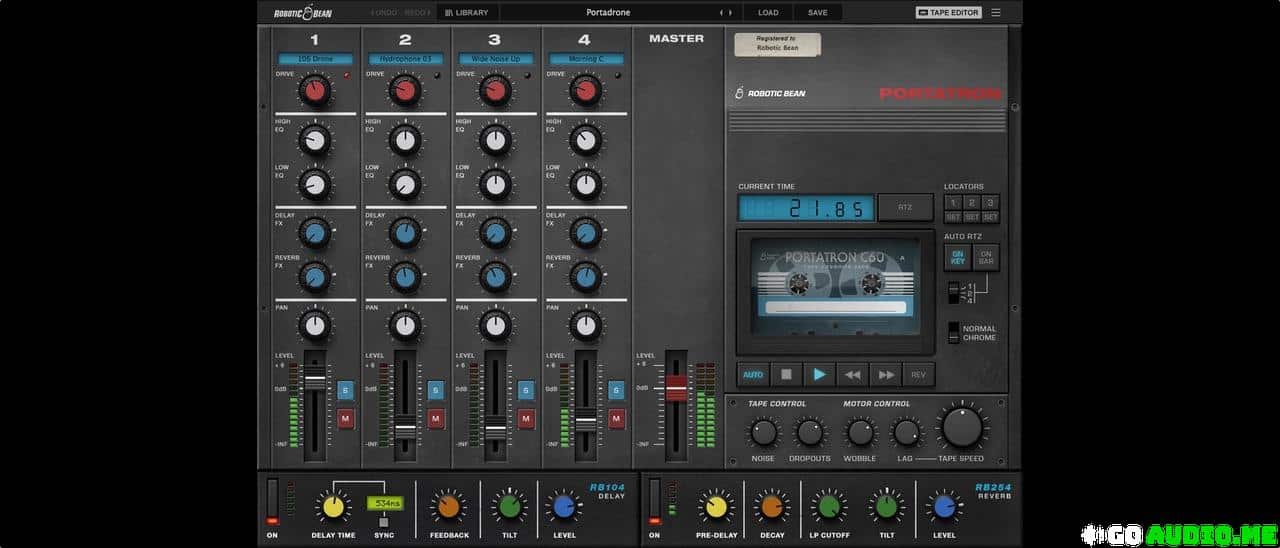Click the REDO button
This screenshot has width=1280, height=548.
tap(416, 13)
